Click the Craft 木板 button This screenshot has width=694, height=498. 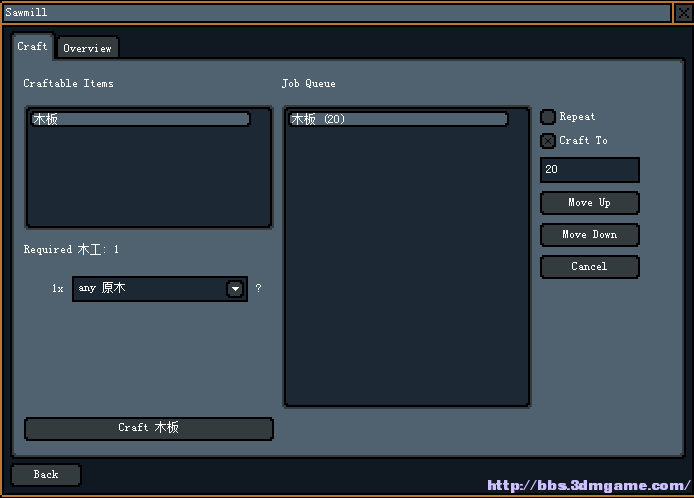149,428
